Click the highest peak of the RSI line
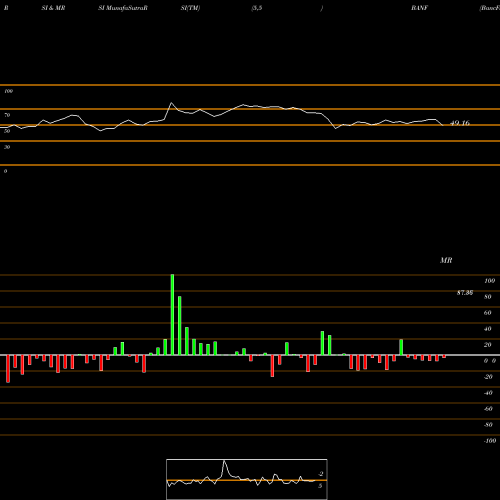 coord(171,103)
